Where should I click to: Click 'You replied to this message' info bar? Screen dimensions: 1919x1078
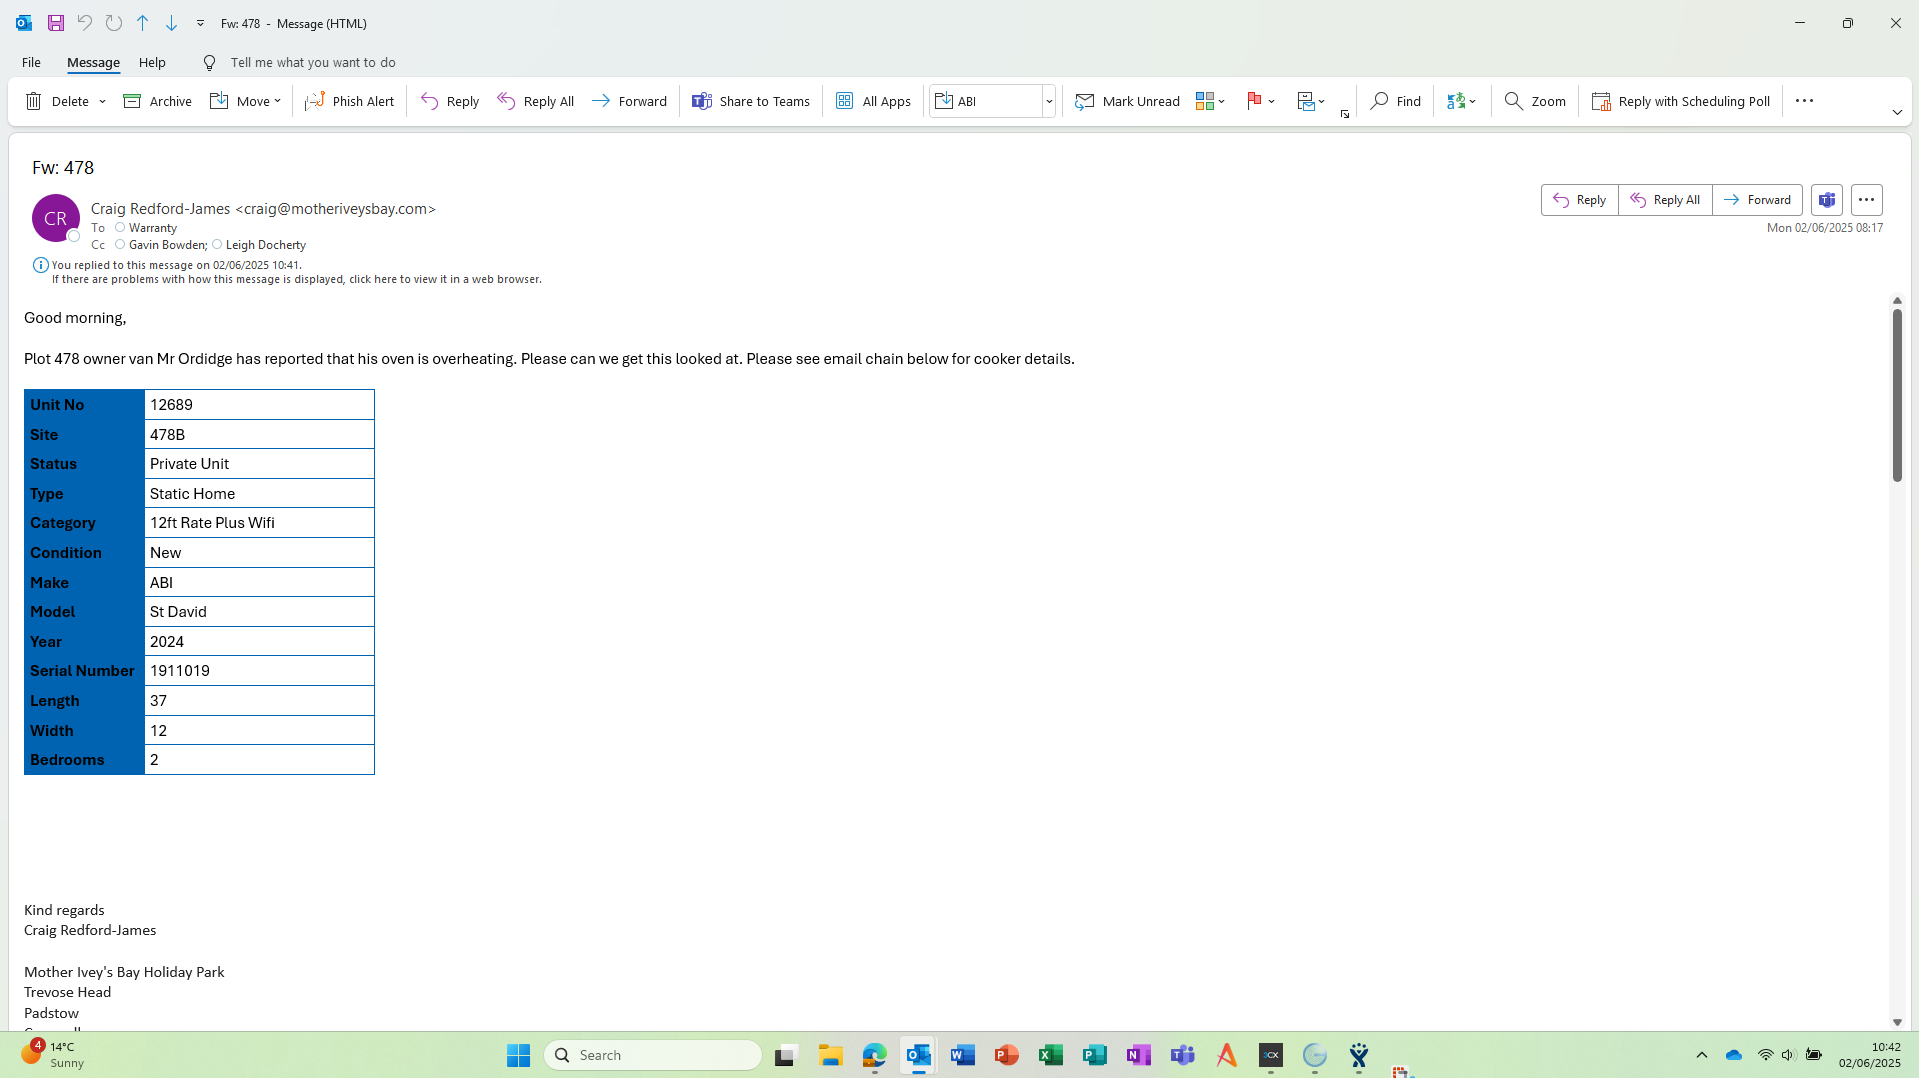(x=176, y=265)
